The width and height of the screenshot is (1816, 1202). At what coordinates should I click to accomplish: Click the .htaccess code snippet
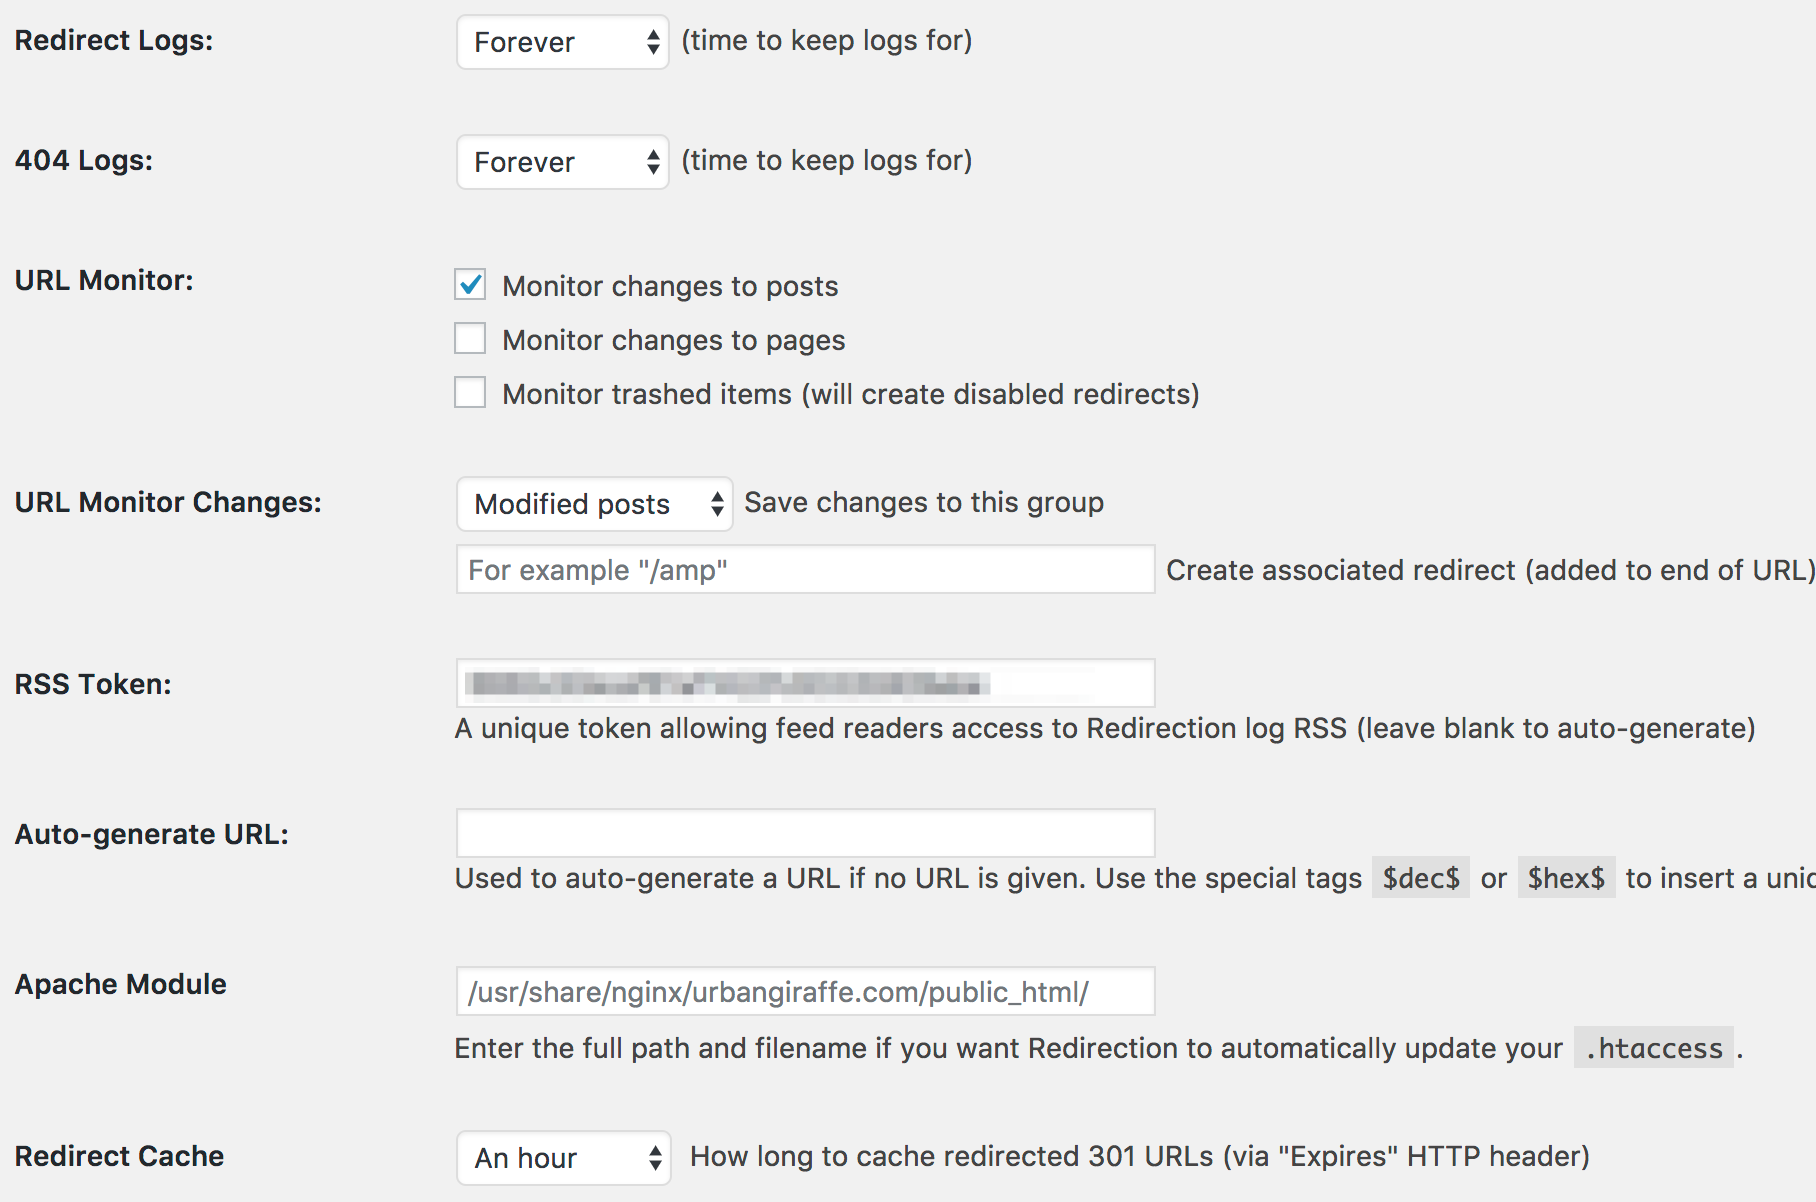click(x=1654, y=1048)
